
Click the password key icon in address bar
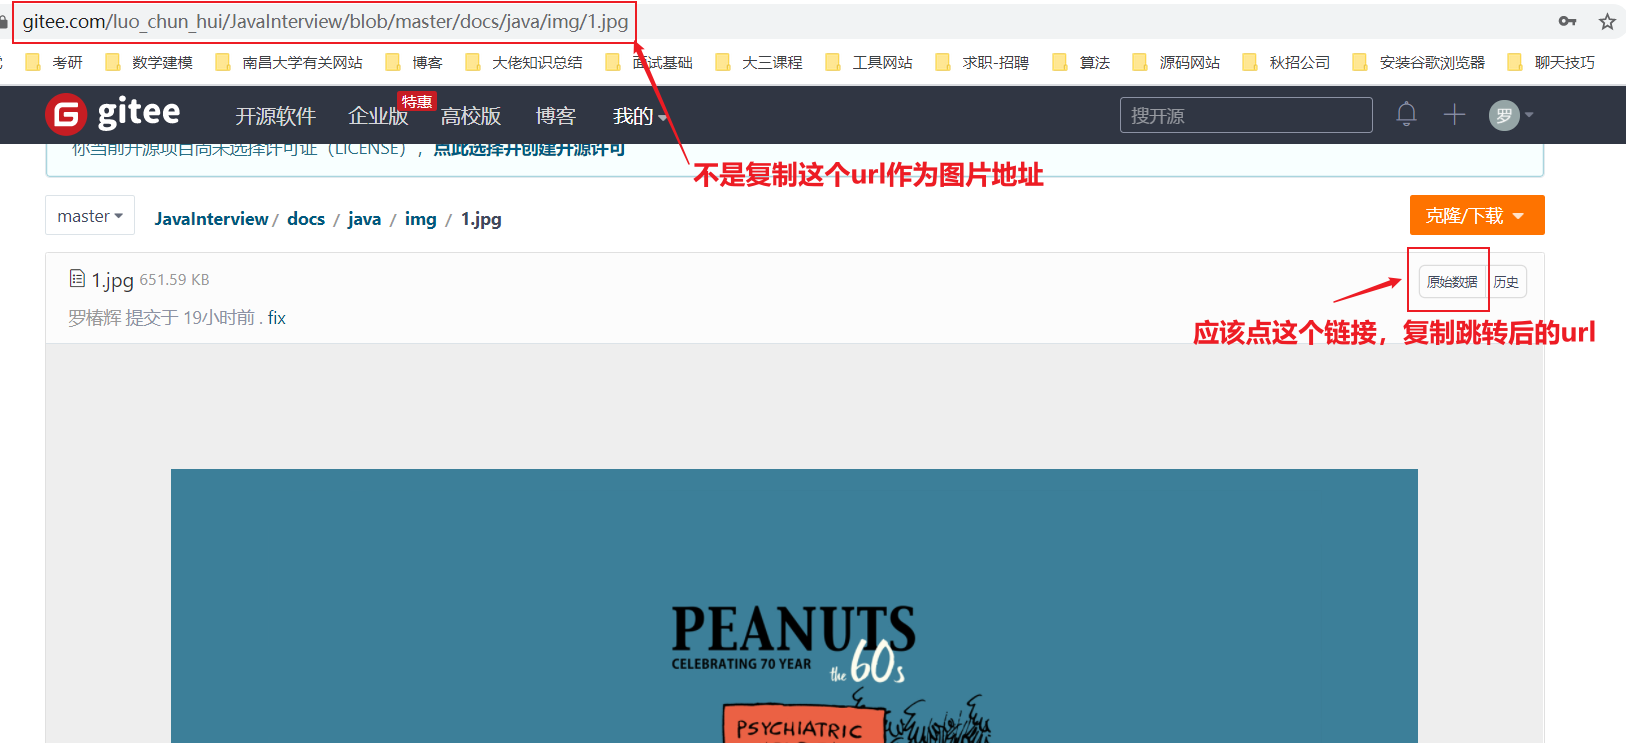[1567, 21]
